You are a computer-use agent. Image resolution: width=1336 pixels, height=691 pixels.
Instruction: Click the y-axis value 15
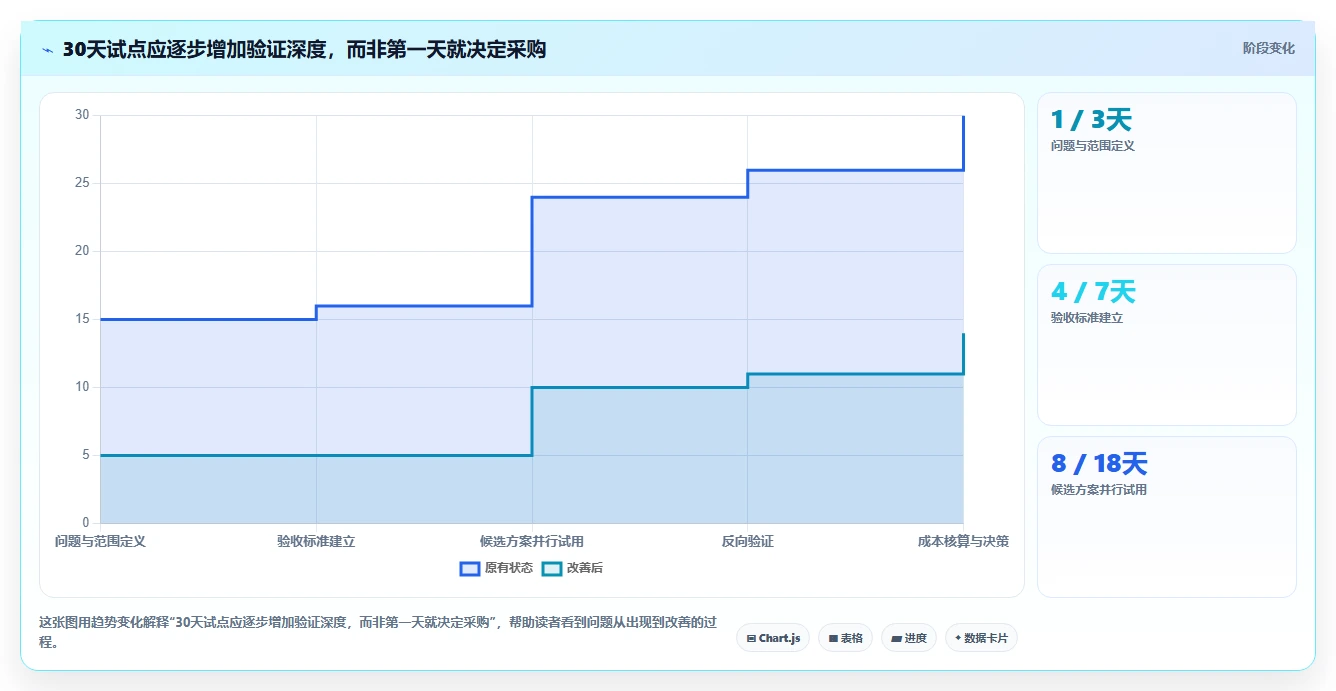point(82,319)
